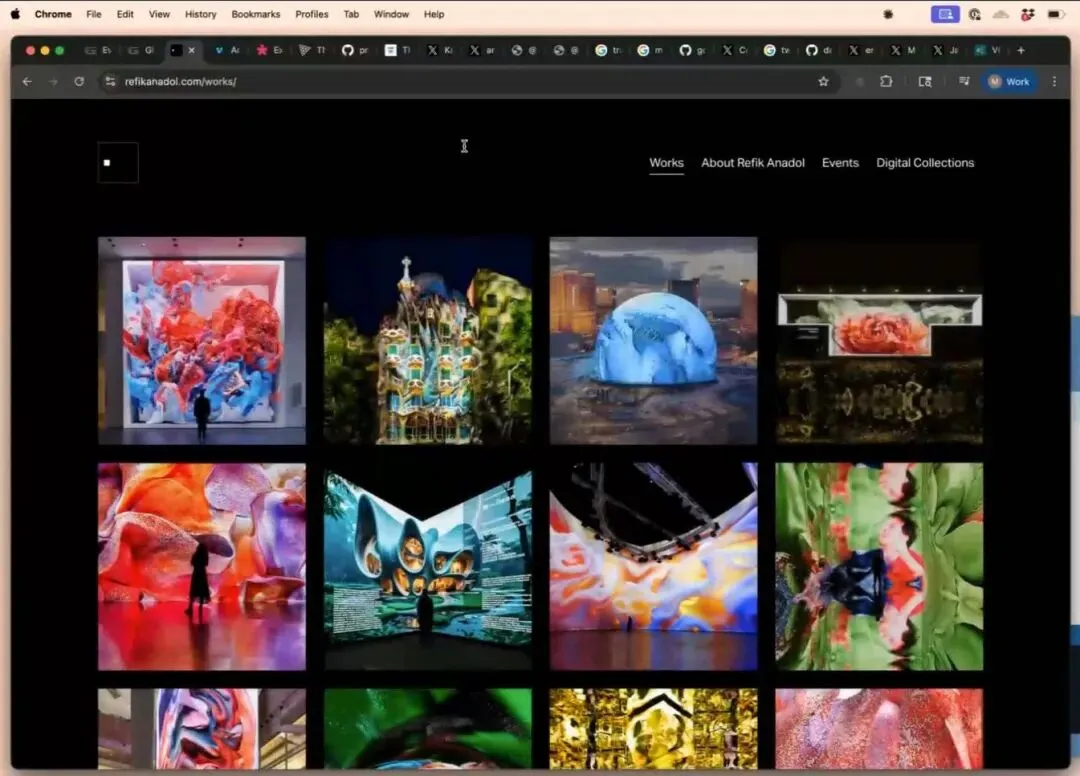Switch to the GitHub tab labeled 'di'
The width and height of the screenshot is (1080, 776).
point(818,50)
